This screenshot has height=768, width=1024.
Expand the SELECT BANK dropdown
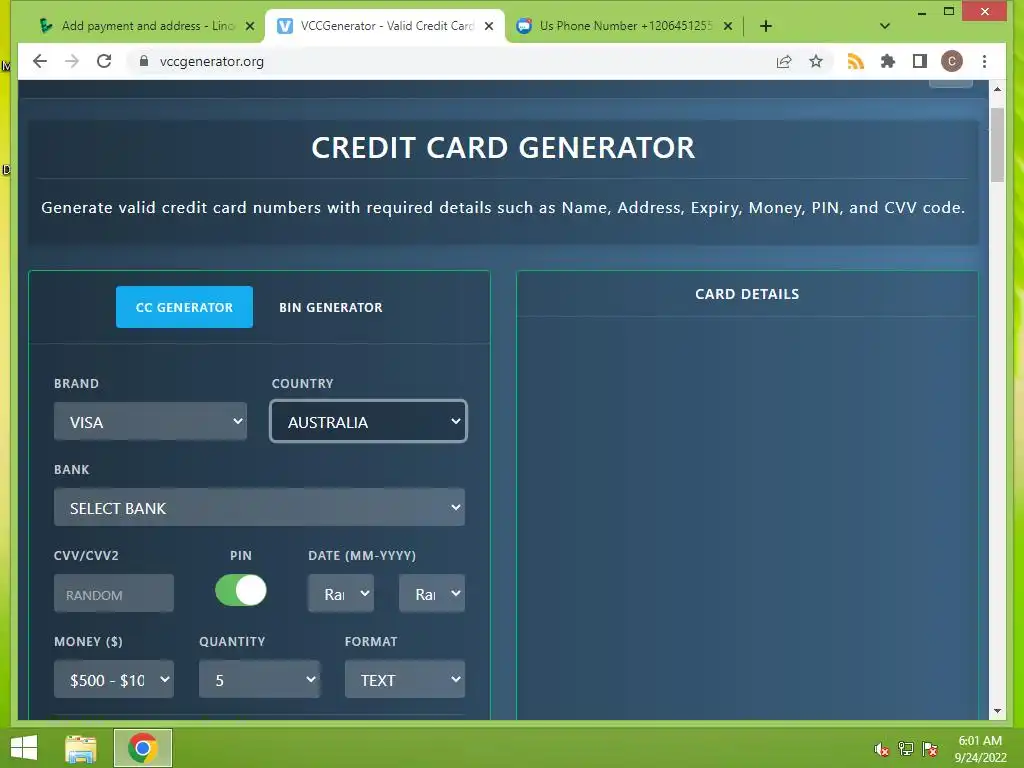click(x=259, y=507)
